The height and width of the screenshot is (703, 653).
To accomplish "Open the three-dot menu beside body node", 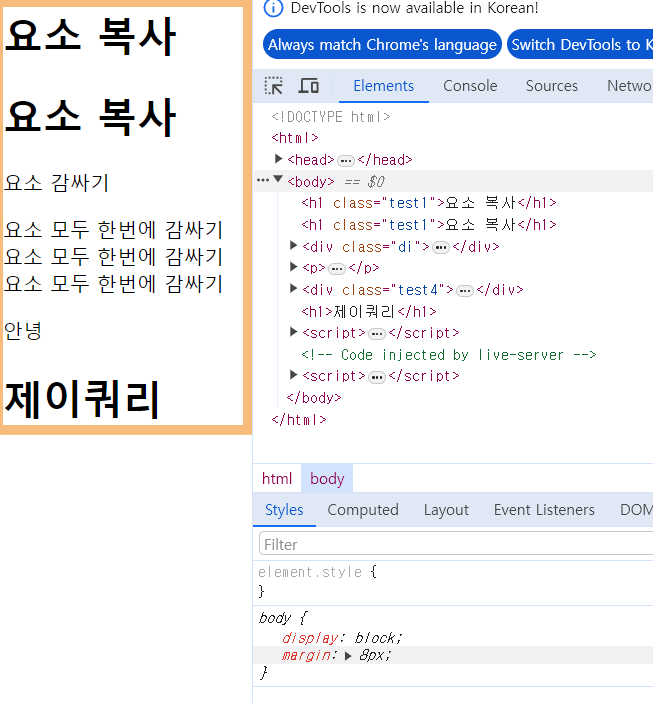I will (263, 180).
